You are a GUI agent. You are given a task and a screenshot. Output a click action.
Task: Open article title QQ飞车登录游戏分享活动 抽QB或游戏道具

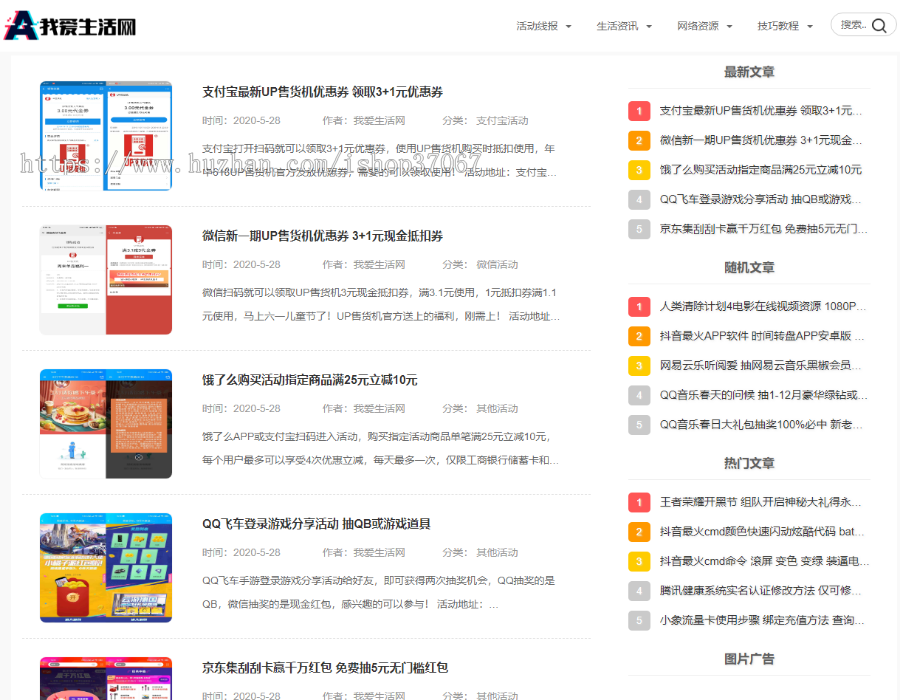click(316, 524)
